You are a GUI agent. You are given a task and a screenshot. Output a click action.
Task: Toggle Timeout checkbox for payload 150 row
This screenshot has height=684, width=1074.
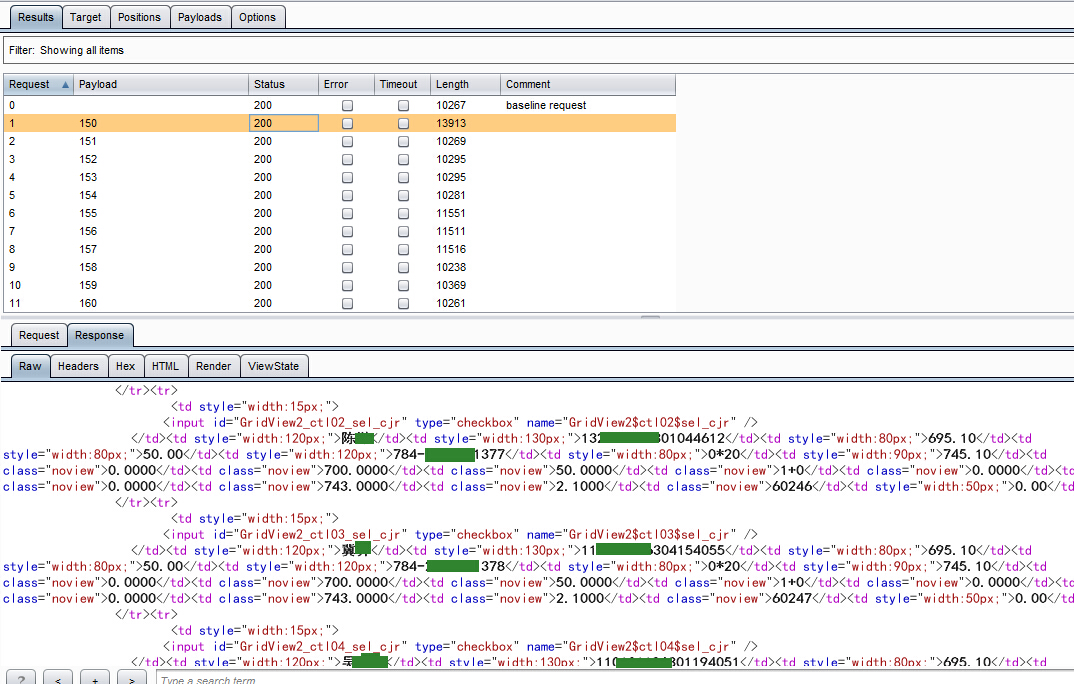pyautogui.click(x=403, y=123)
